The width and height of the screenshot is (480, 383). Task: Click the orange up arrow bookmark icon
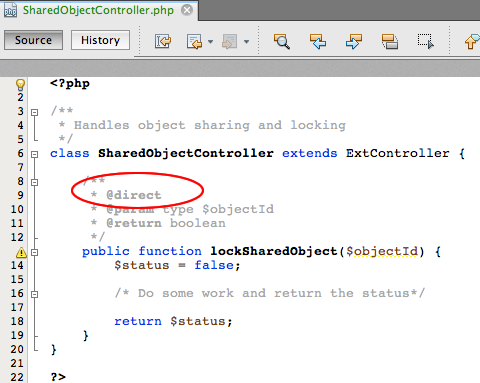pyautogui.click(x=472, y=41)
